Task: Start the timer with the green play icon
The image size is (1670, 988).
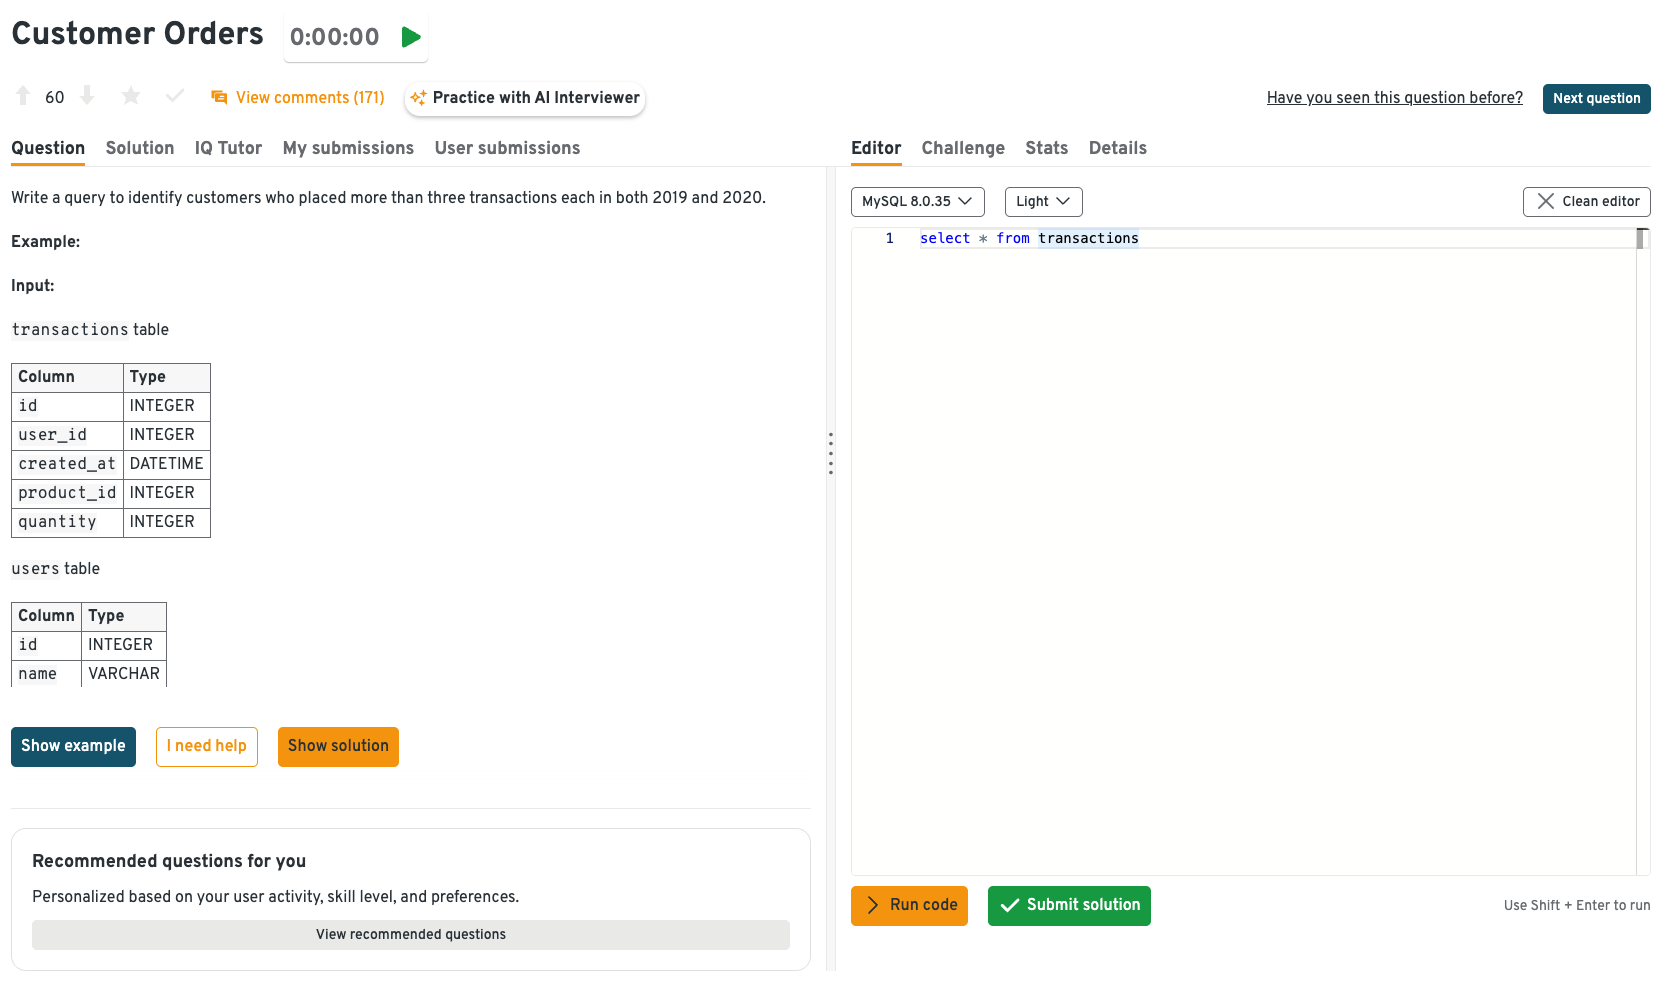Action: 410,38
